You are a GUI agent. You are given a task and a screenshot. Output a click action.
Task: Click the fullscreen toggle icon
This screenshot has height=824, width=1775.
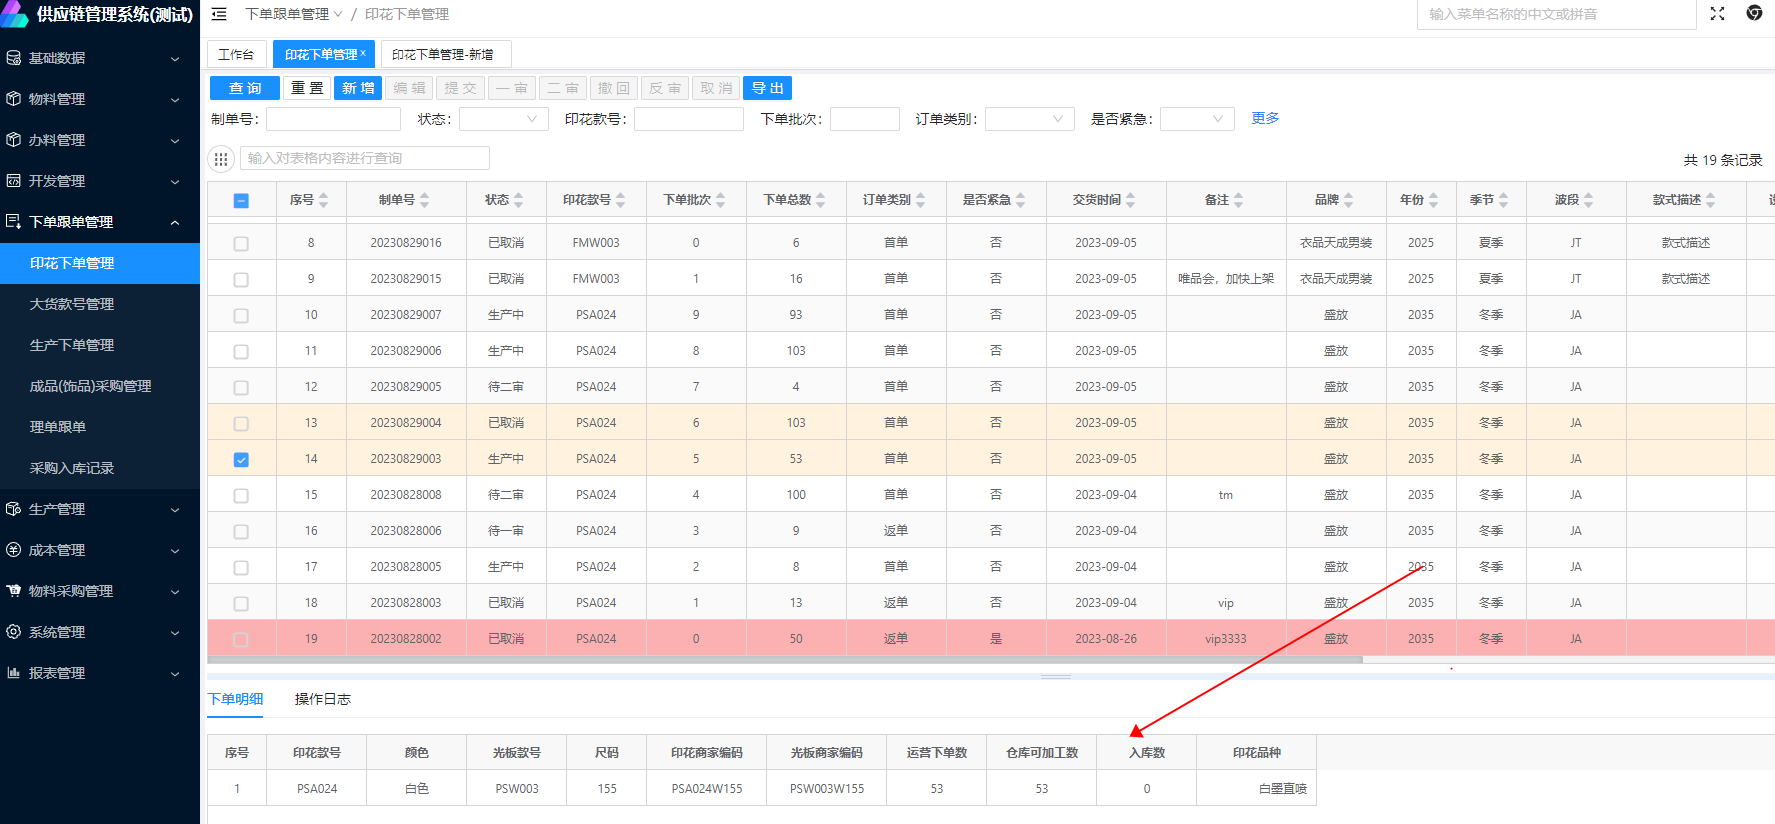[1717, 14]
